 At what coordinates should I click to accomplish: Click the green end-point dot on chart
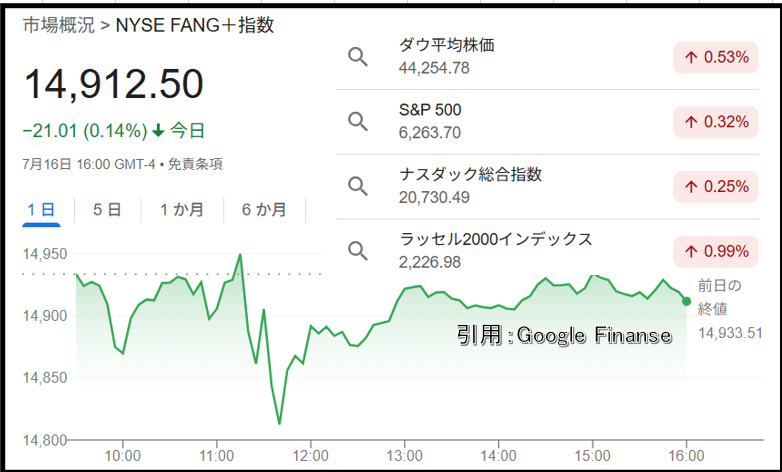pos(686,301)
